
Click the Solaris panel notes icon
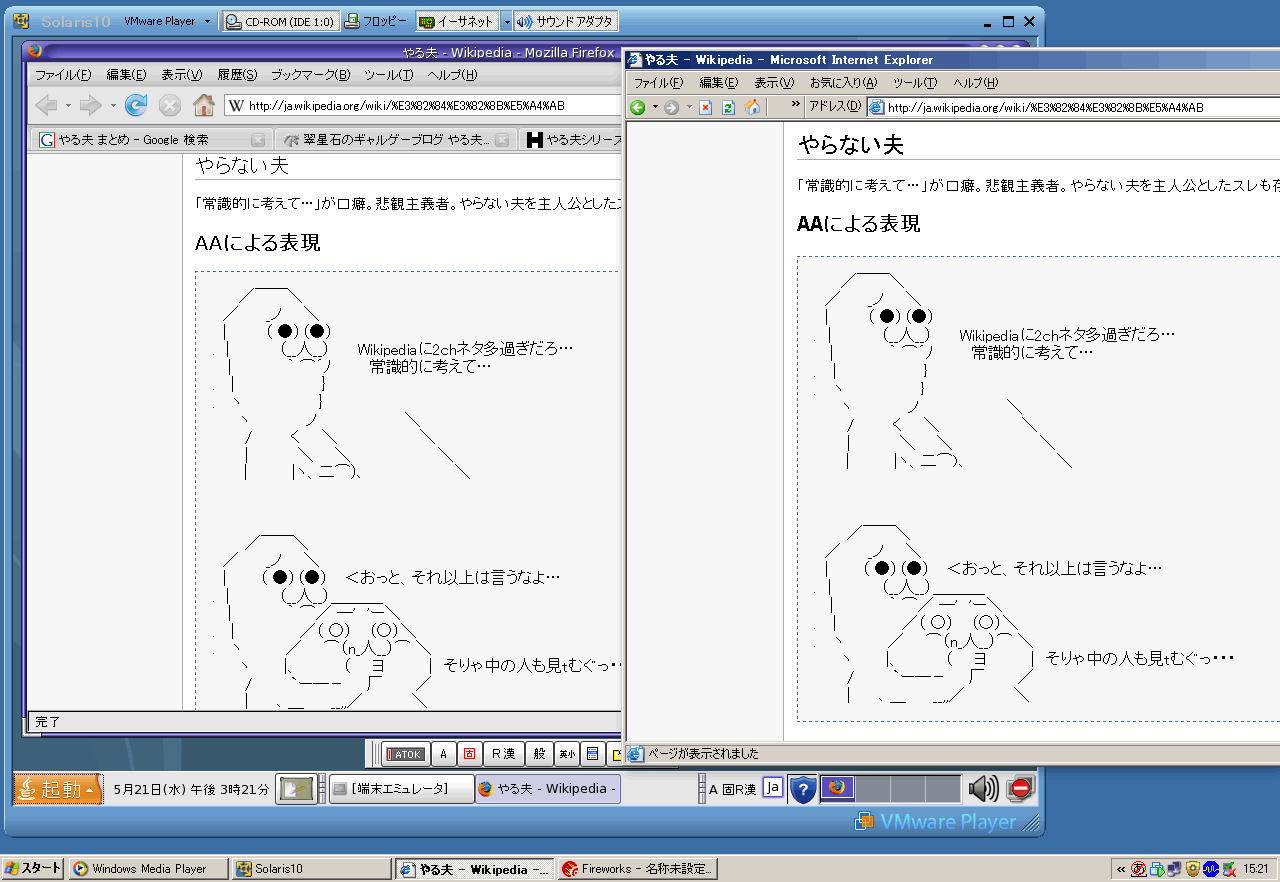(x=297, y=789)
